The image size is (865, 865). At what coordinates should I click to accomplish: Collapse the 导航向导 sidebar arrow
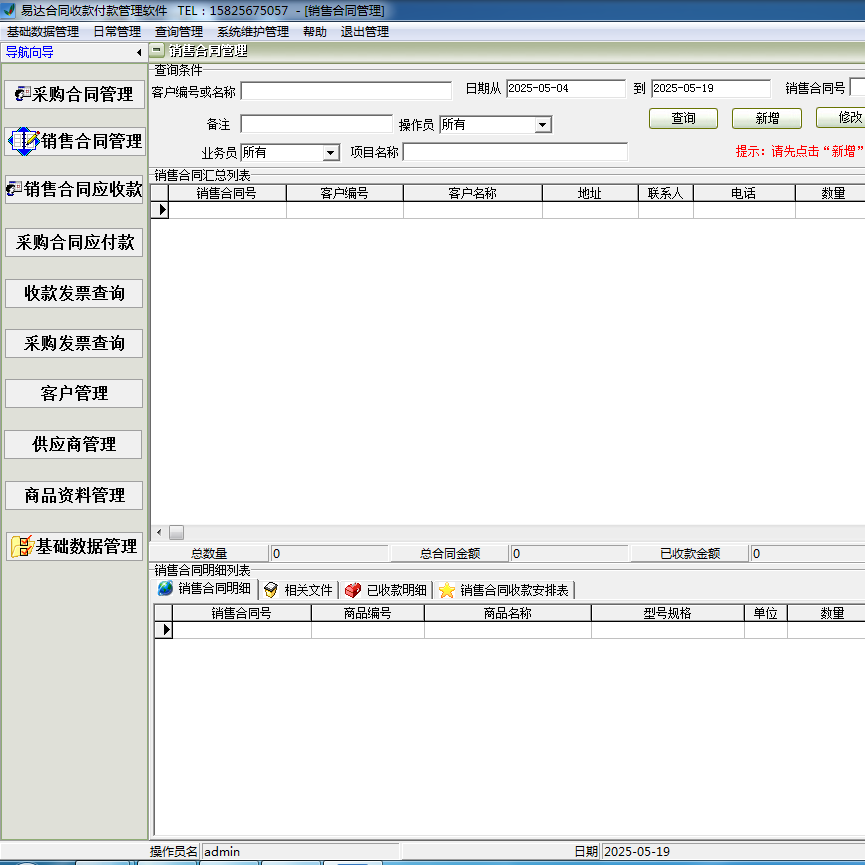click(x=139, y=52)
